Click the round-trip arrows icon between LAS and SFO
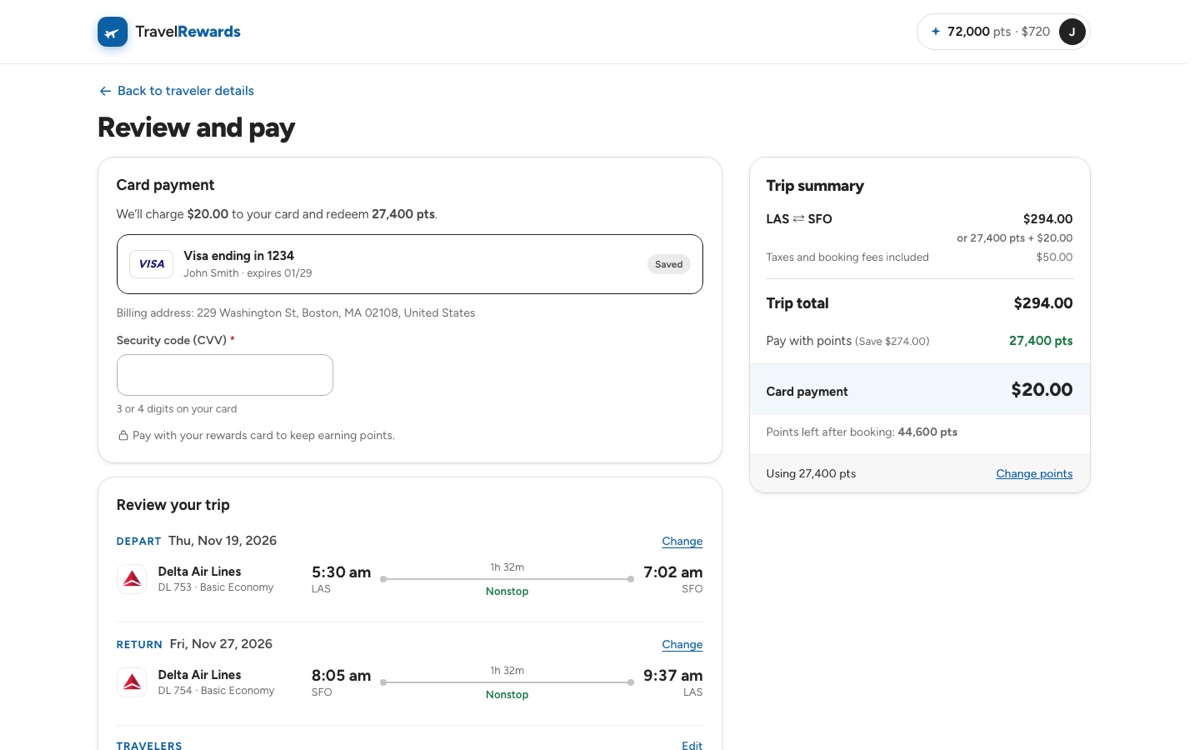1200x750 pixels. pyautogui.click(x=799, y=219)
